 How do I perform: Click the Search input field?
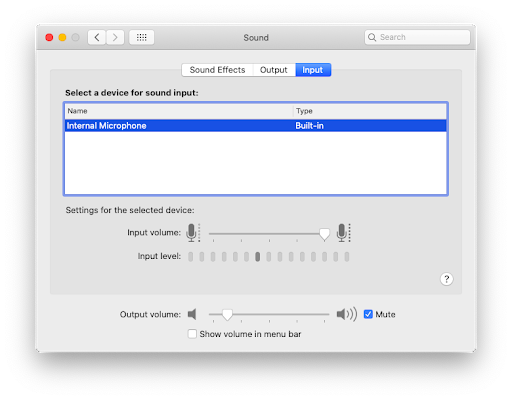pos(417,37)
